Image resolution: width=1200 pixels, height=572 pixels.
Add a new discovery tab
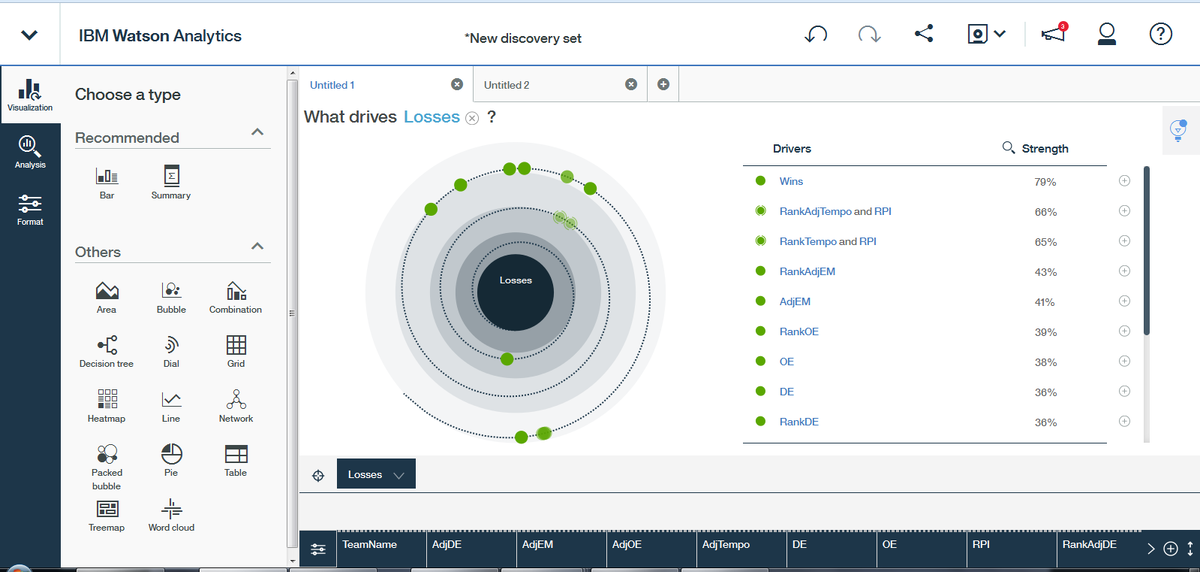663,84
